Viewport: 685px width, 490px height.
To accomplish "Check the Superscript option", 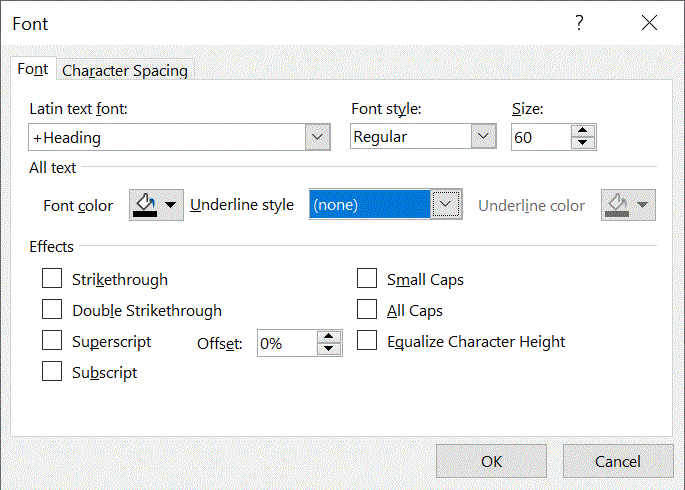I will pos(52,341).
